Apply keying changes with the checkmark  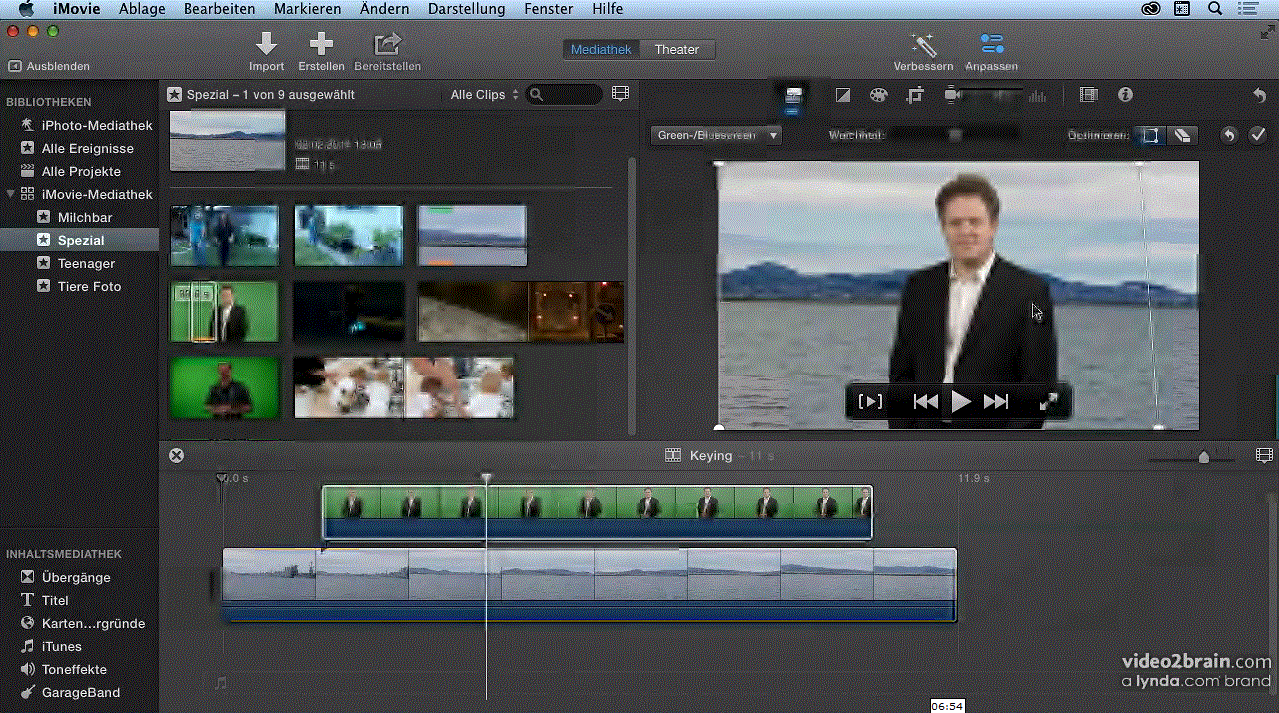(1258, 135)
